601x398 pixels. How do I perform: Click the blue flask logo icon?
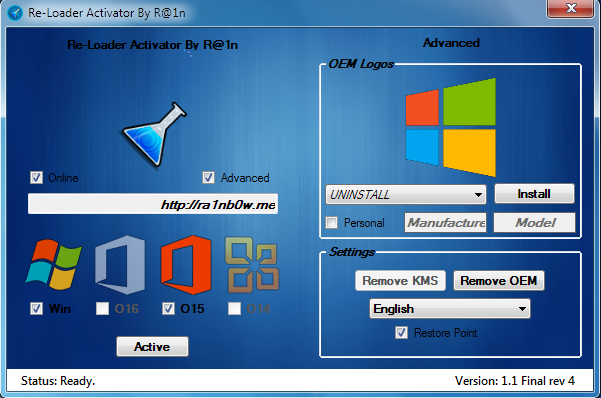click(154, 135)
